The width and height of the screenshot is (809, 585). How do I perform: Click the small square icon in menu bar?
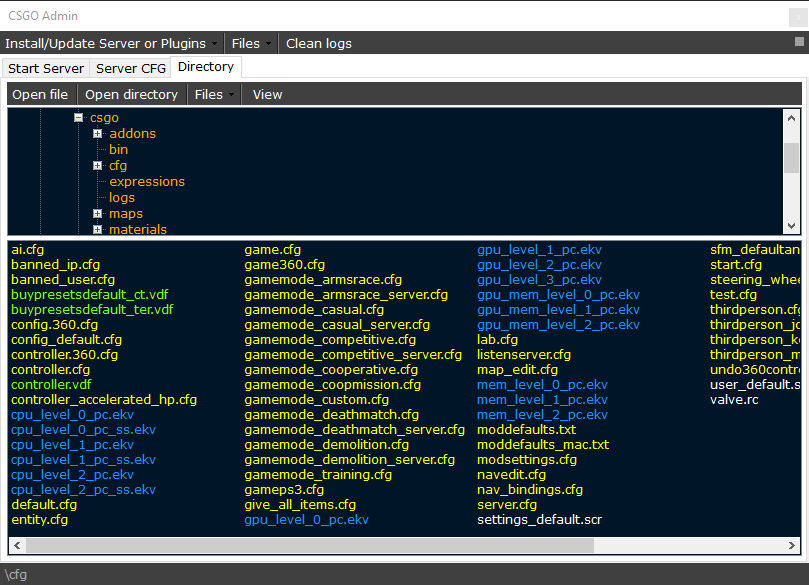[799, 41]
